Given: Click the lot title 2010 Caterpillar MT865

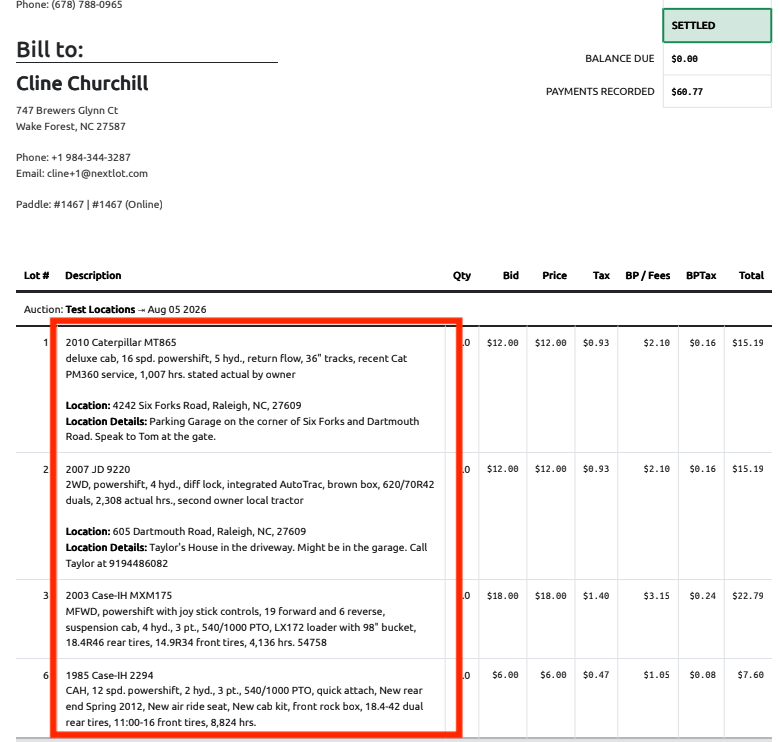Looking at the screenshot, I should (121, 343).
